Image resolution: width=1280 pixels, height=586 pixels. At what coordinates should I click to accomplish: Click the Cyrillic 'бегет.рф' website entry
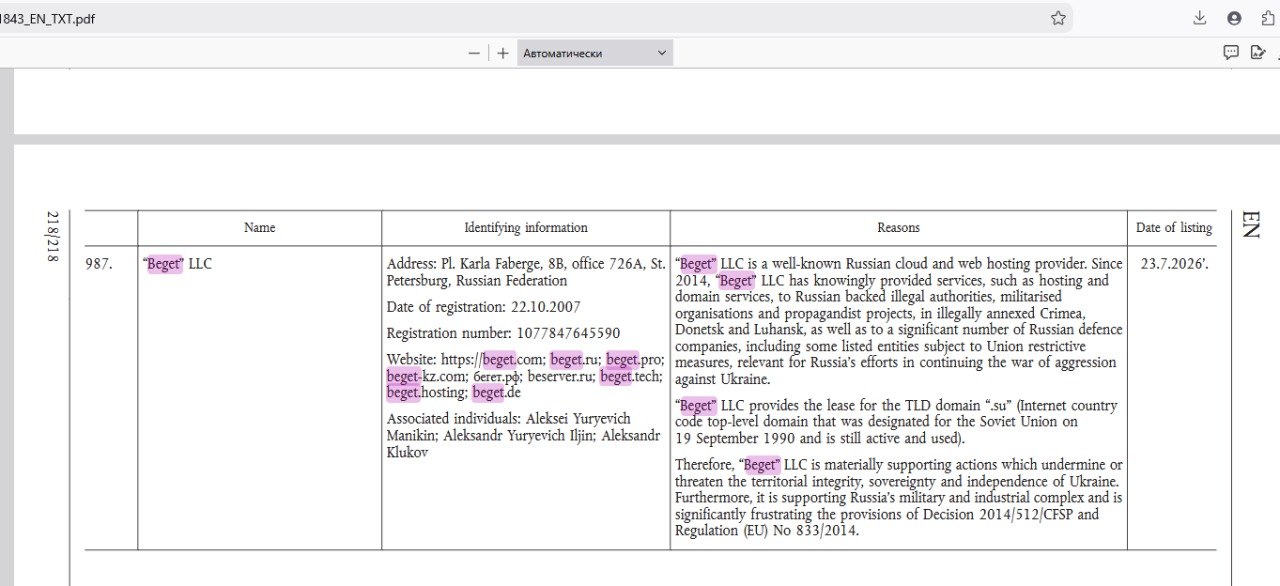[497, 376]
